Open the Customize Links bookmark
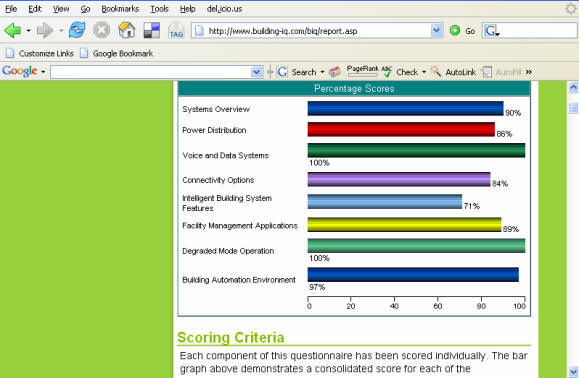Image resolution: width=579 pixels, height=378 pixels. click(x=40, y=54)
